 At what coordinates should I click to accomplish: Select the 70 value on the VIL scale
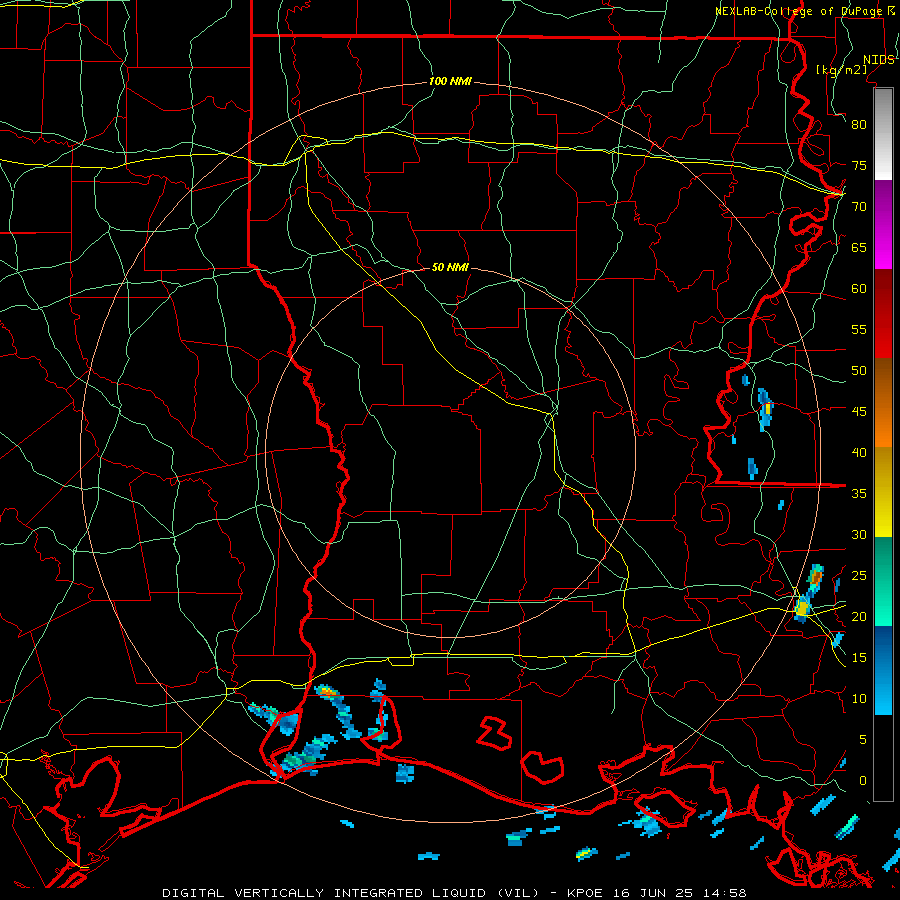(x=859, y=207)
